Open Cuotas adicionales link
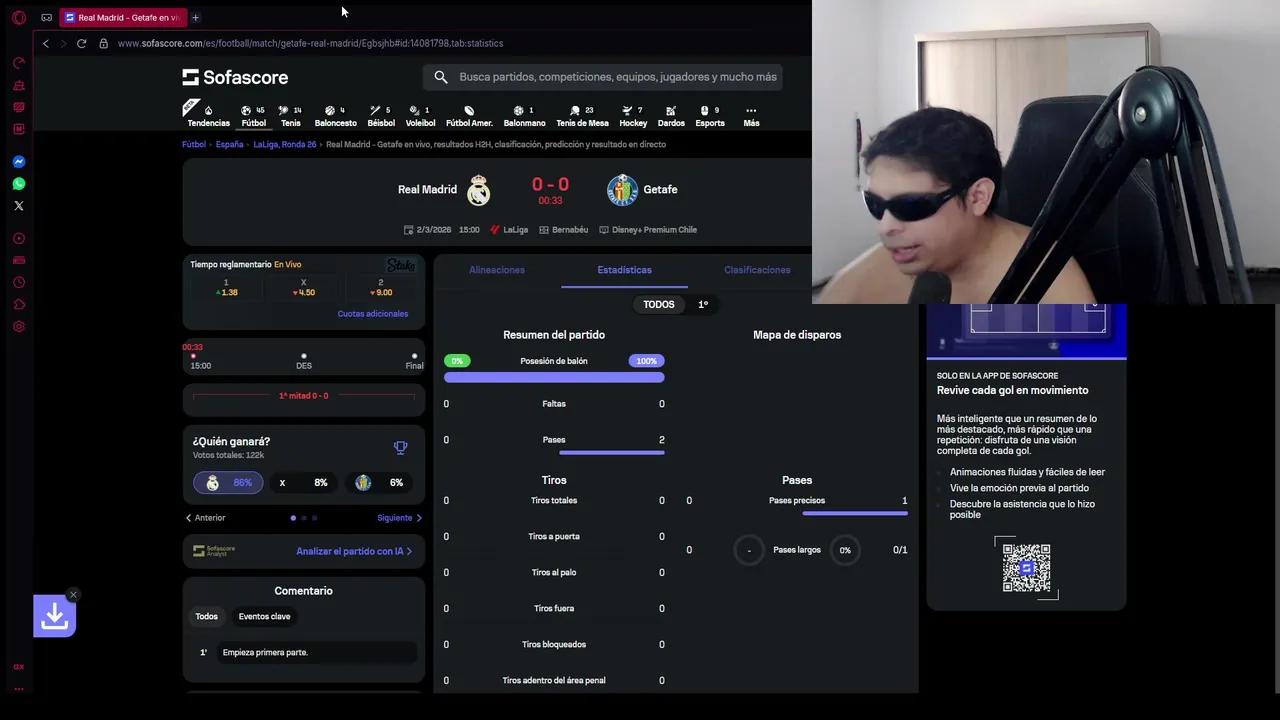This screenshot has height=720, width=1280. [x=373, y=314]
